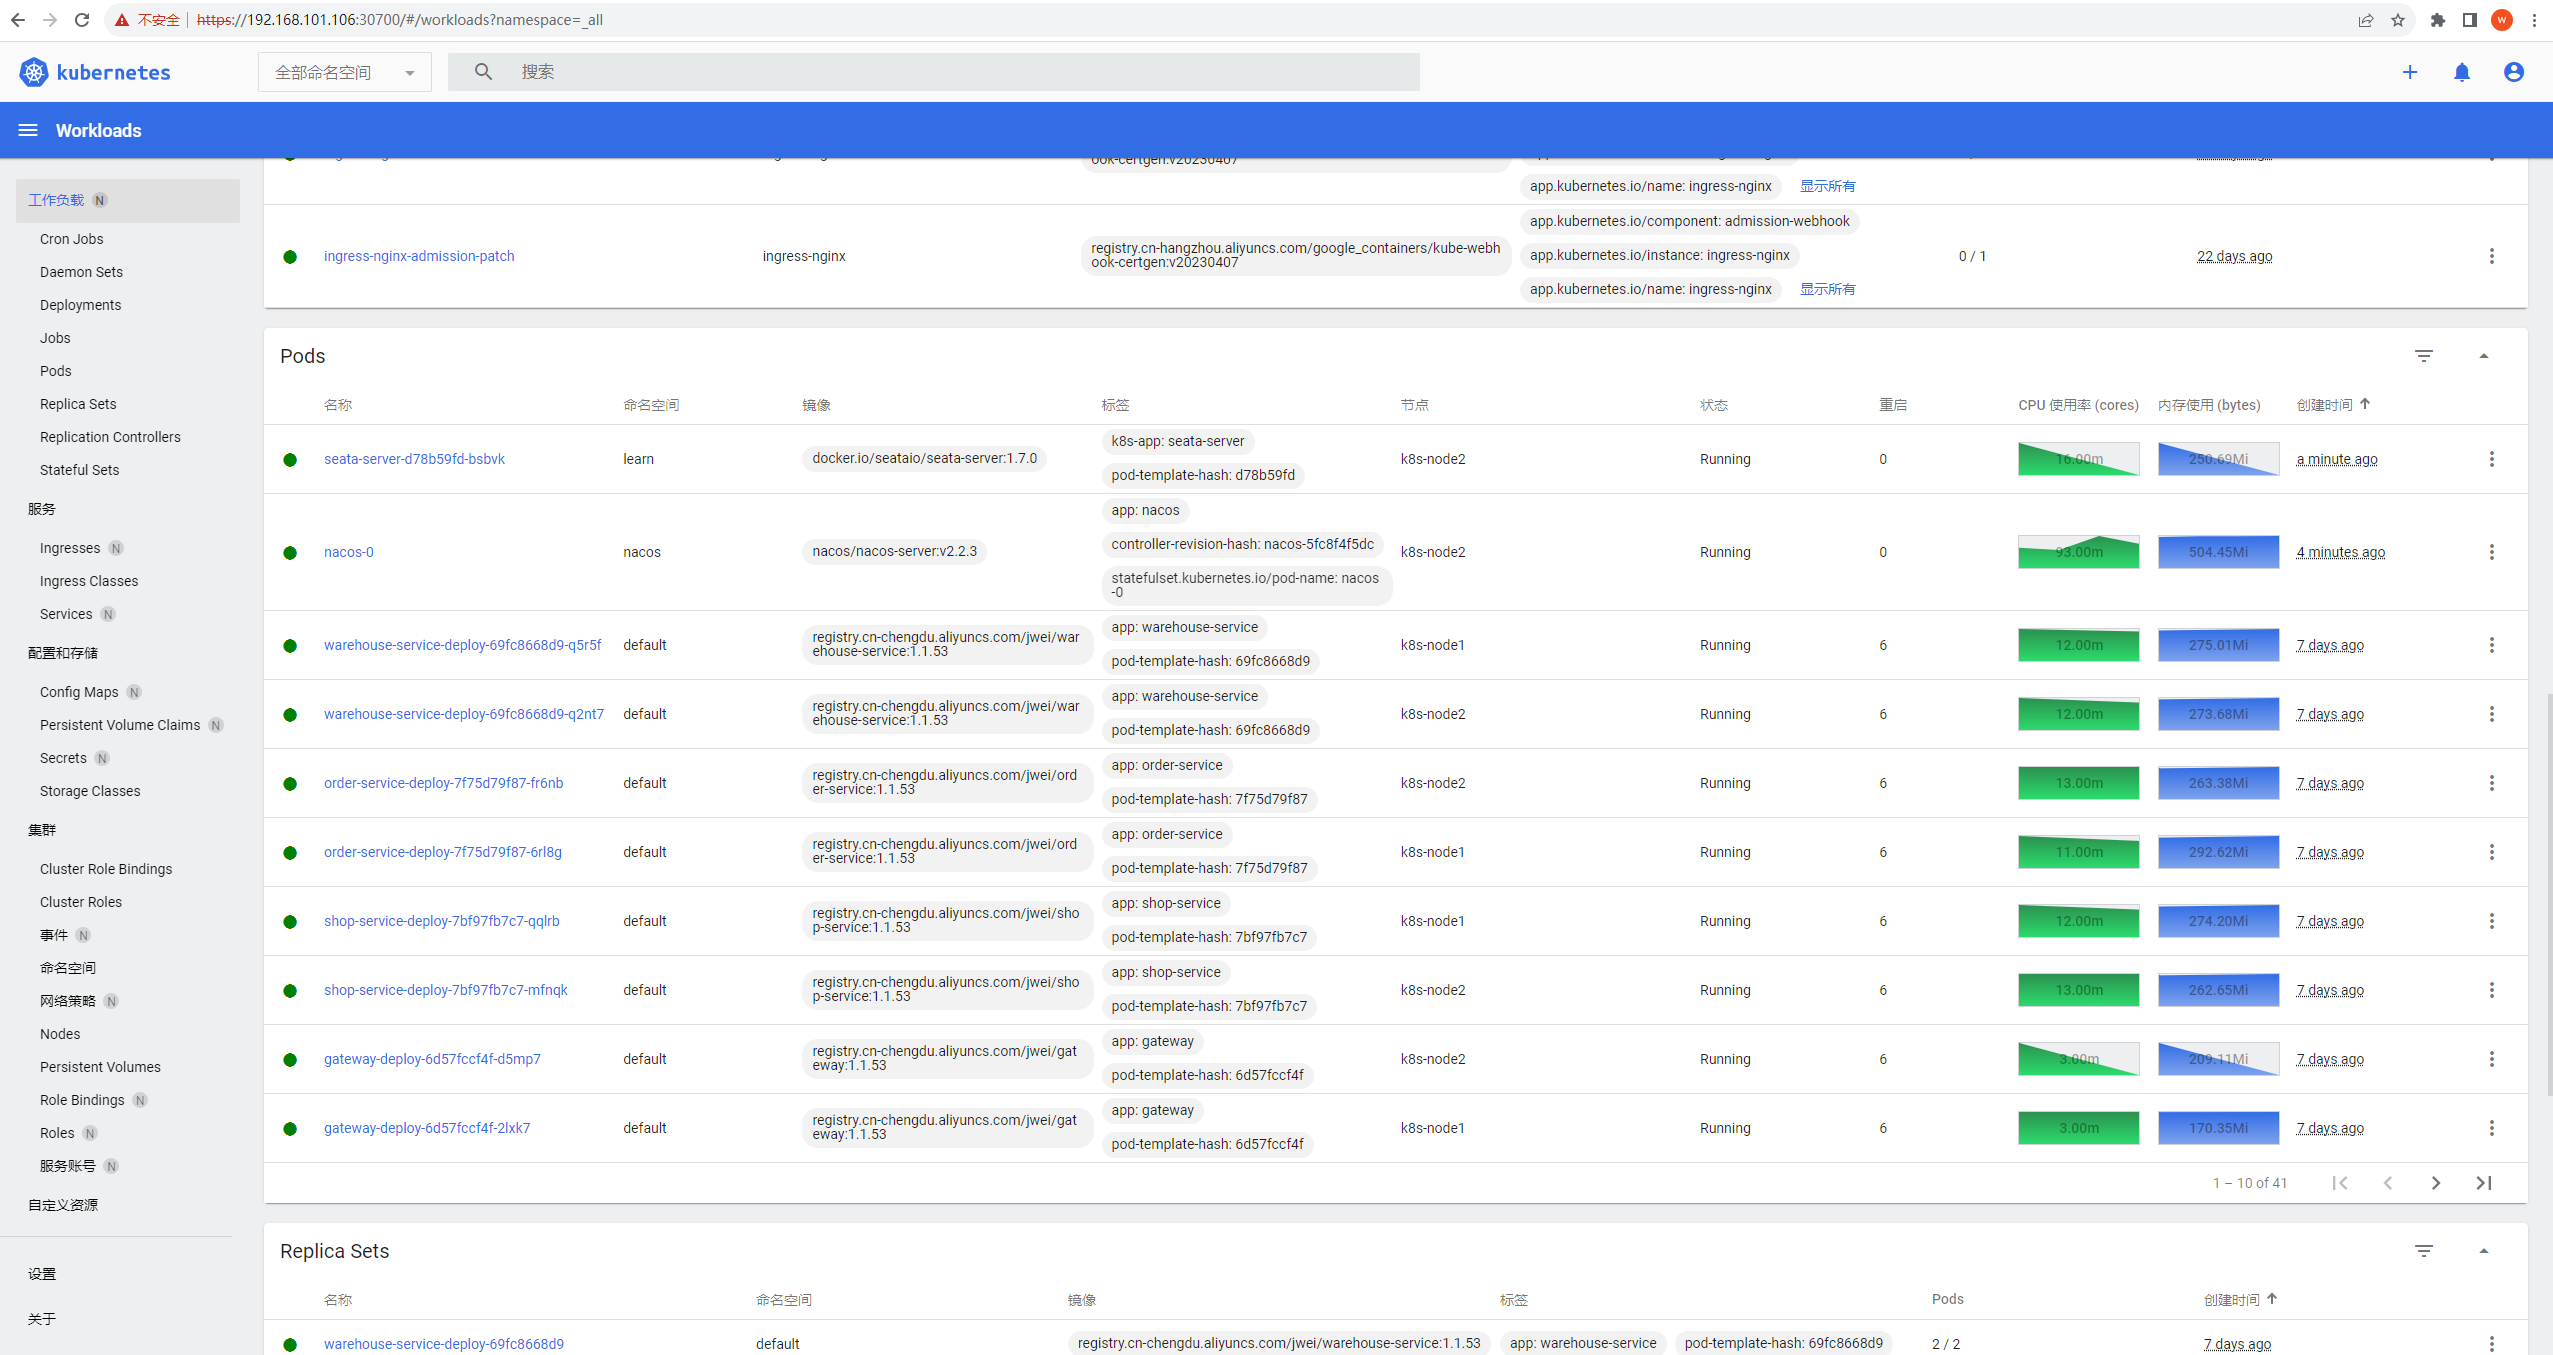This screenshot has height=1355, width=2553.
Task: Go back in browser history
Action: point(18,20)
